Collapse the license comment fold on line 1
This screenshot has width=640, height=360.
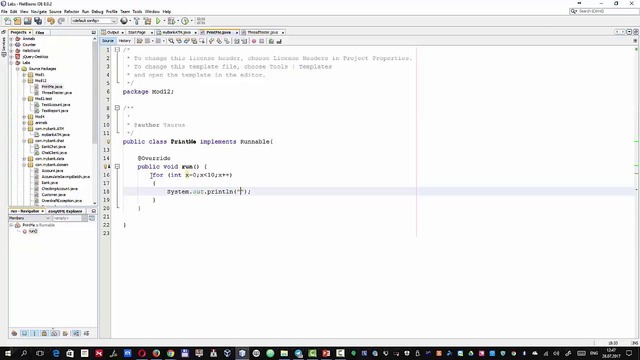(x=117, y=50)
